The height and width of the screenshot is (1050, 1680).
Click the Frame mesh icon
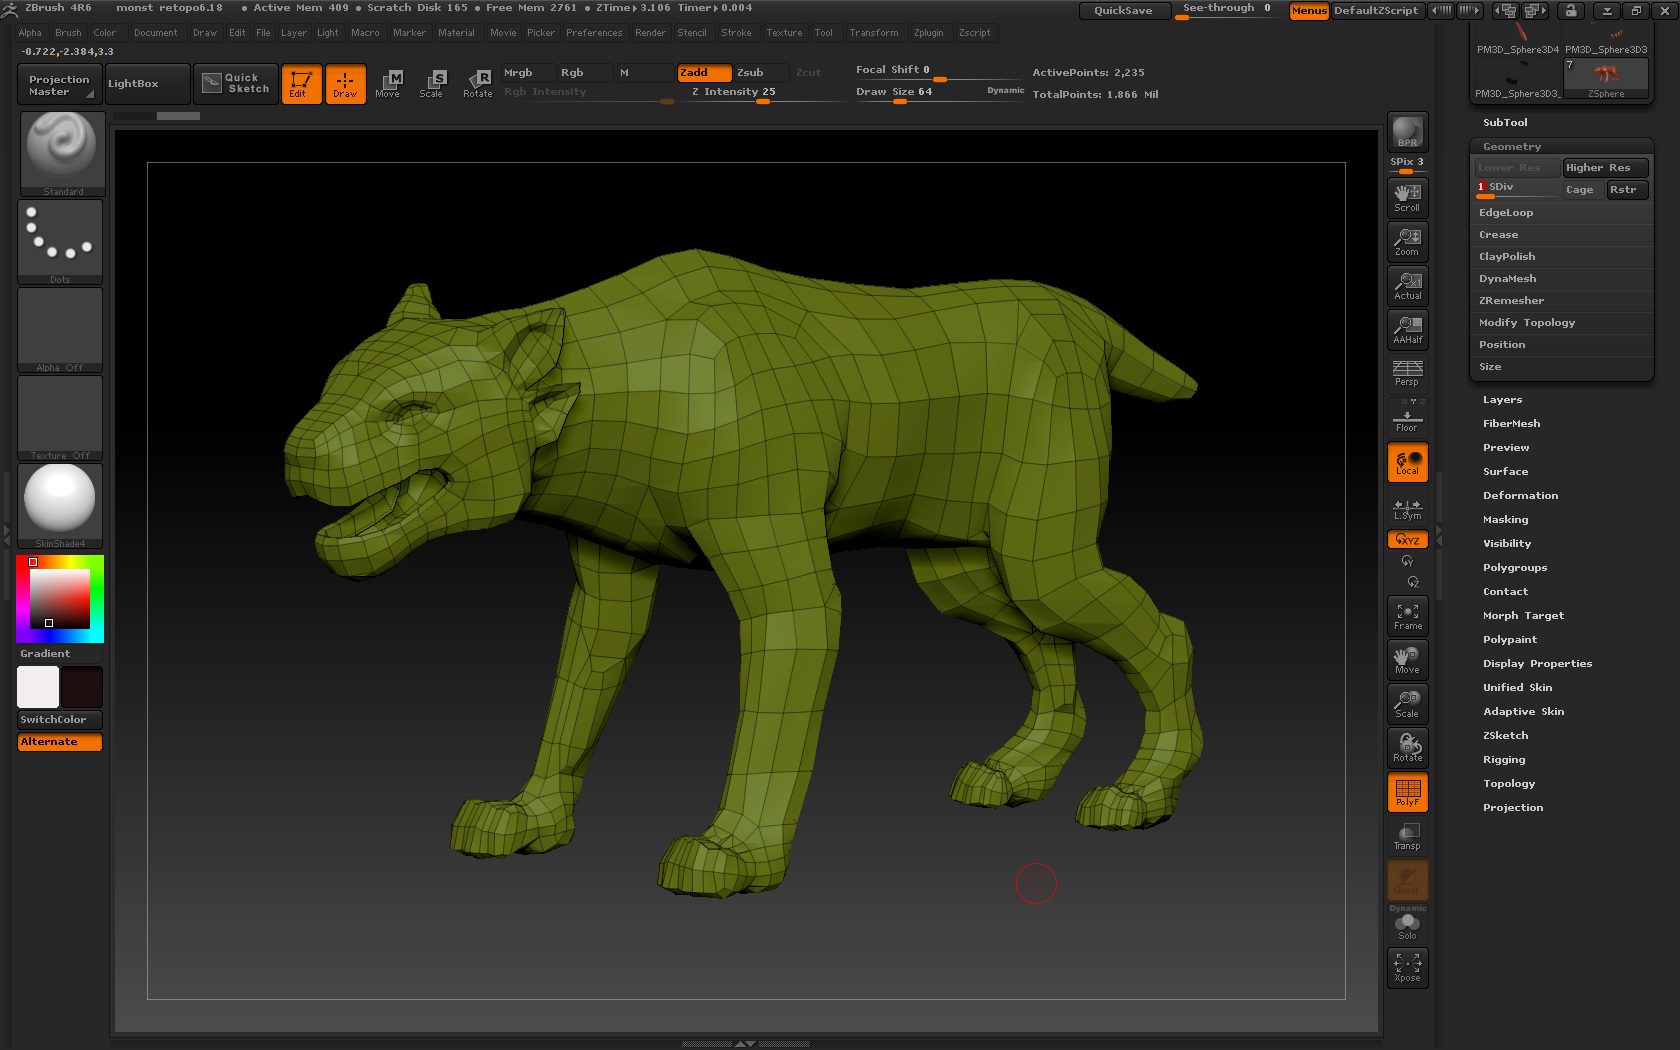[x=1407, y=616]
